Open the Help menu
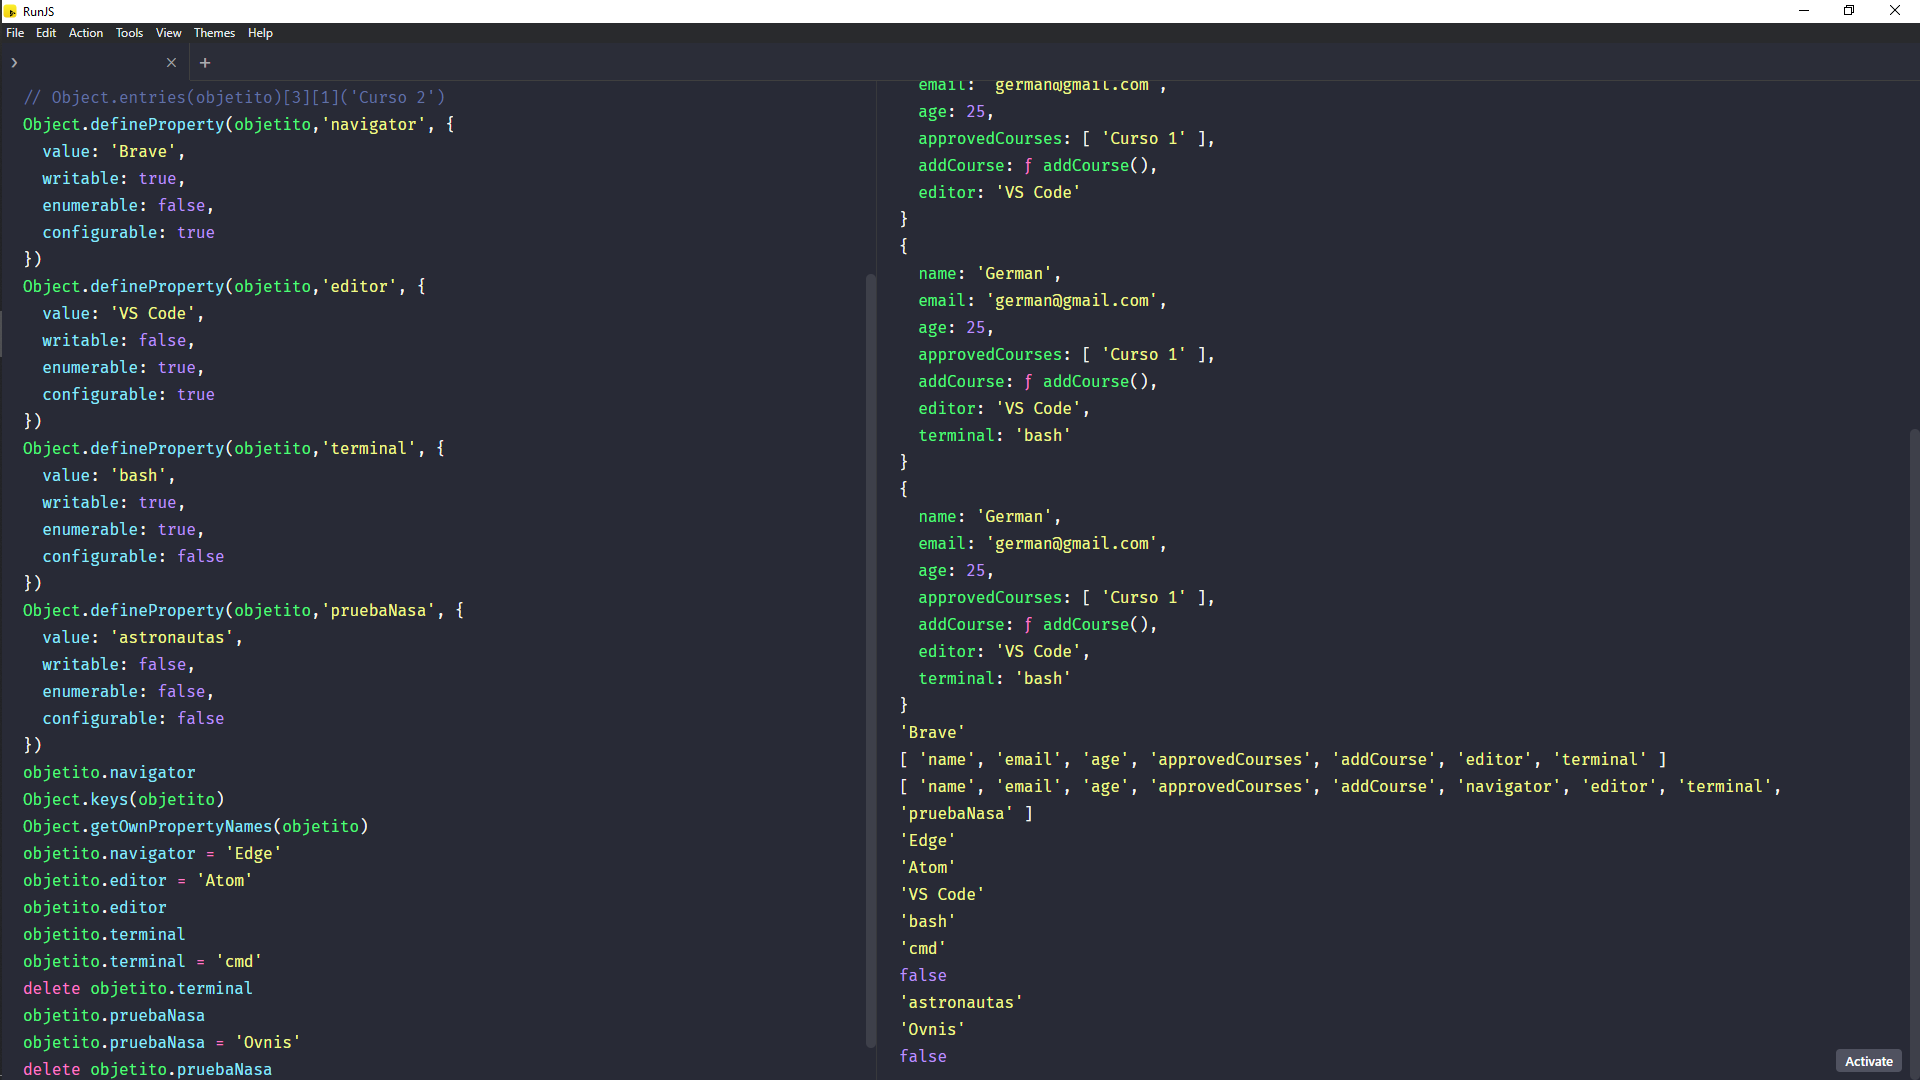The image size is (1920, 1080). coord(260,33)
